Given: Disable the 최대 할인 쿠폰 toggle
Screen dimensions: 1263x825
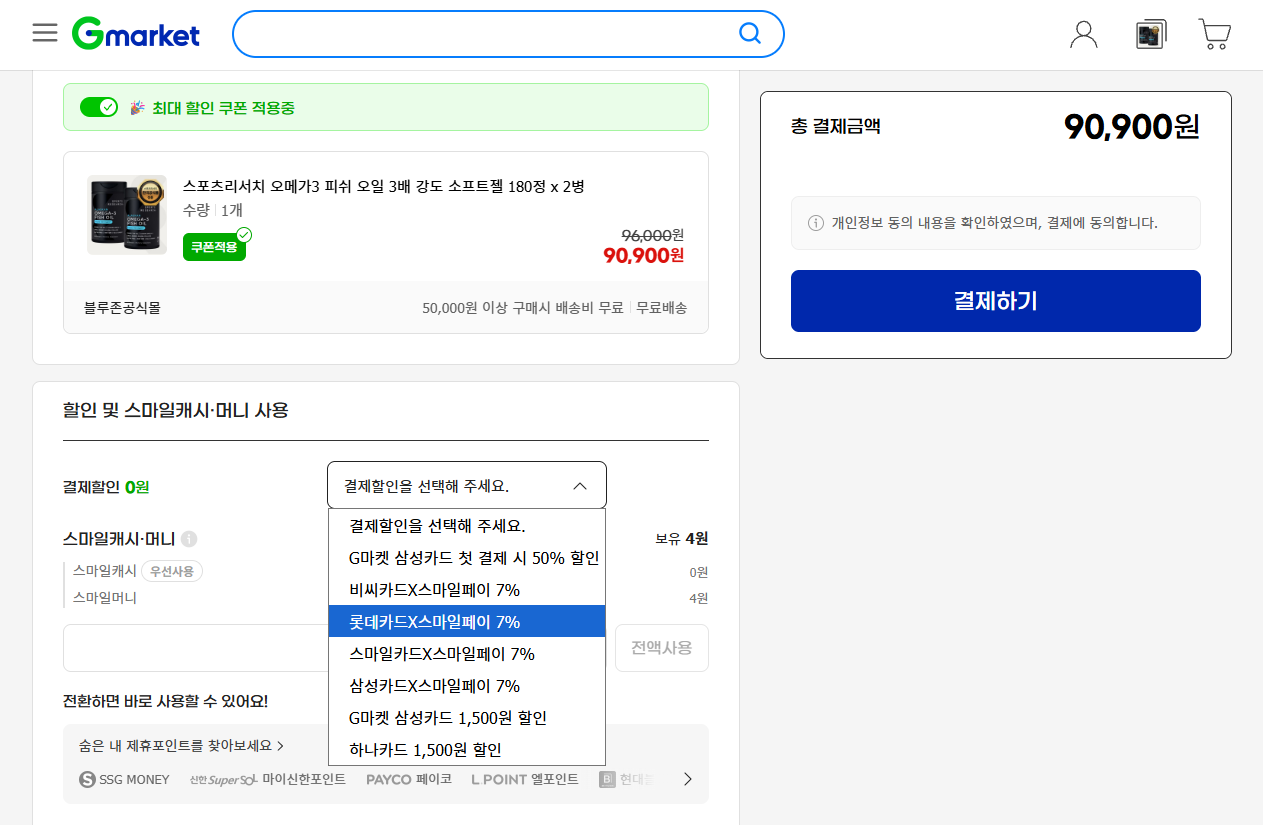Looking at the screenshot, I should (x=98, y=106).
